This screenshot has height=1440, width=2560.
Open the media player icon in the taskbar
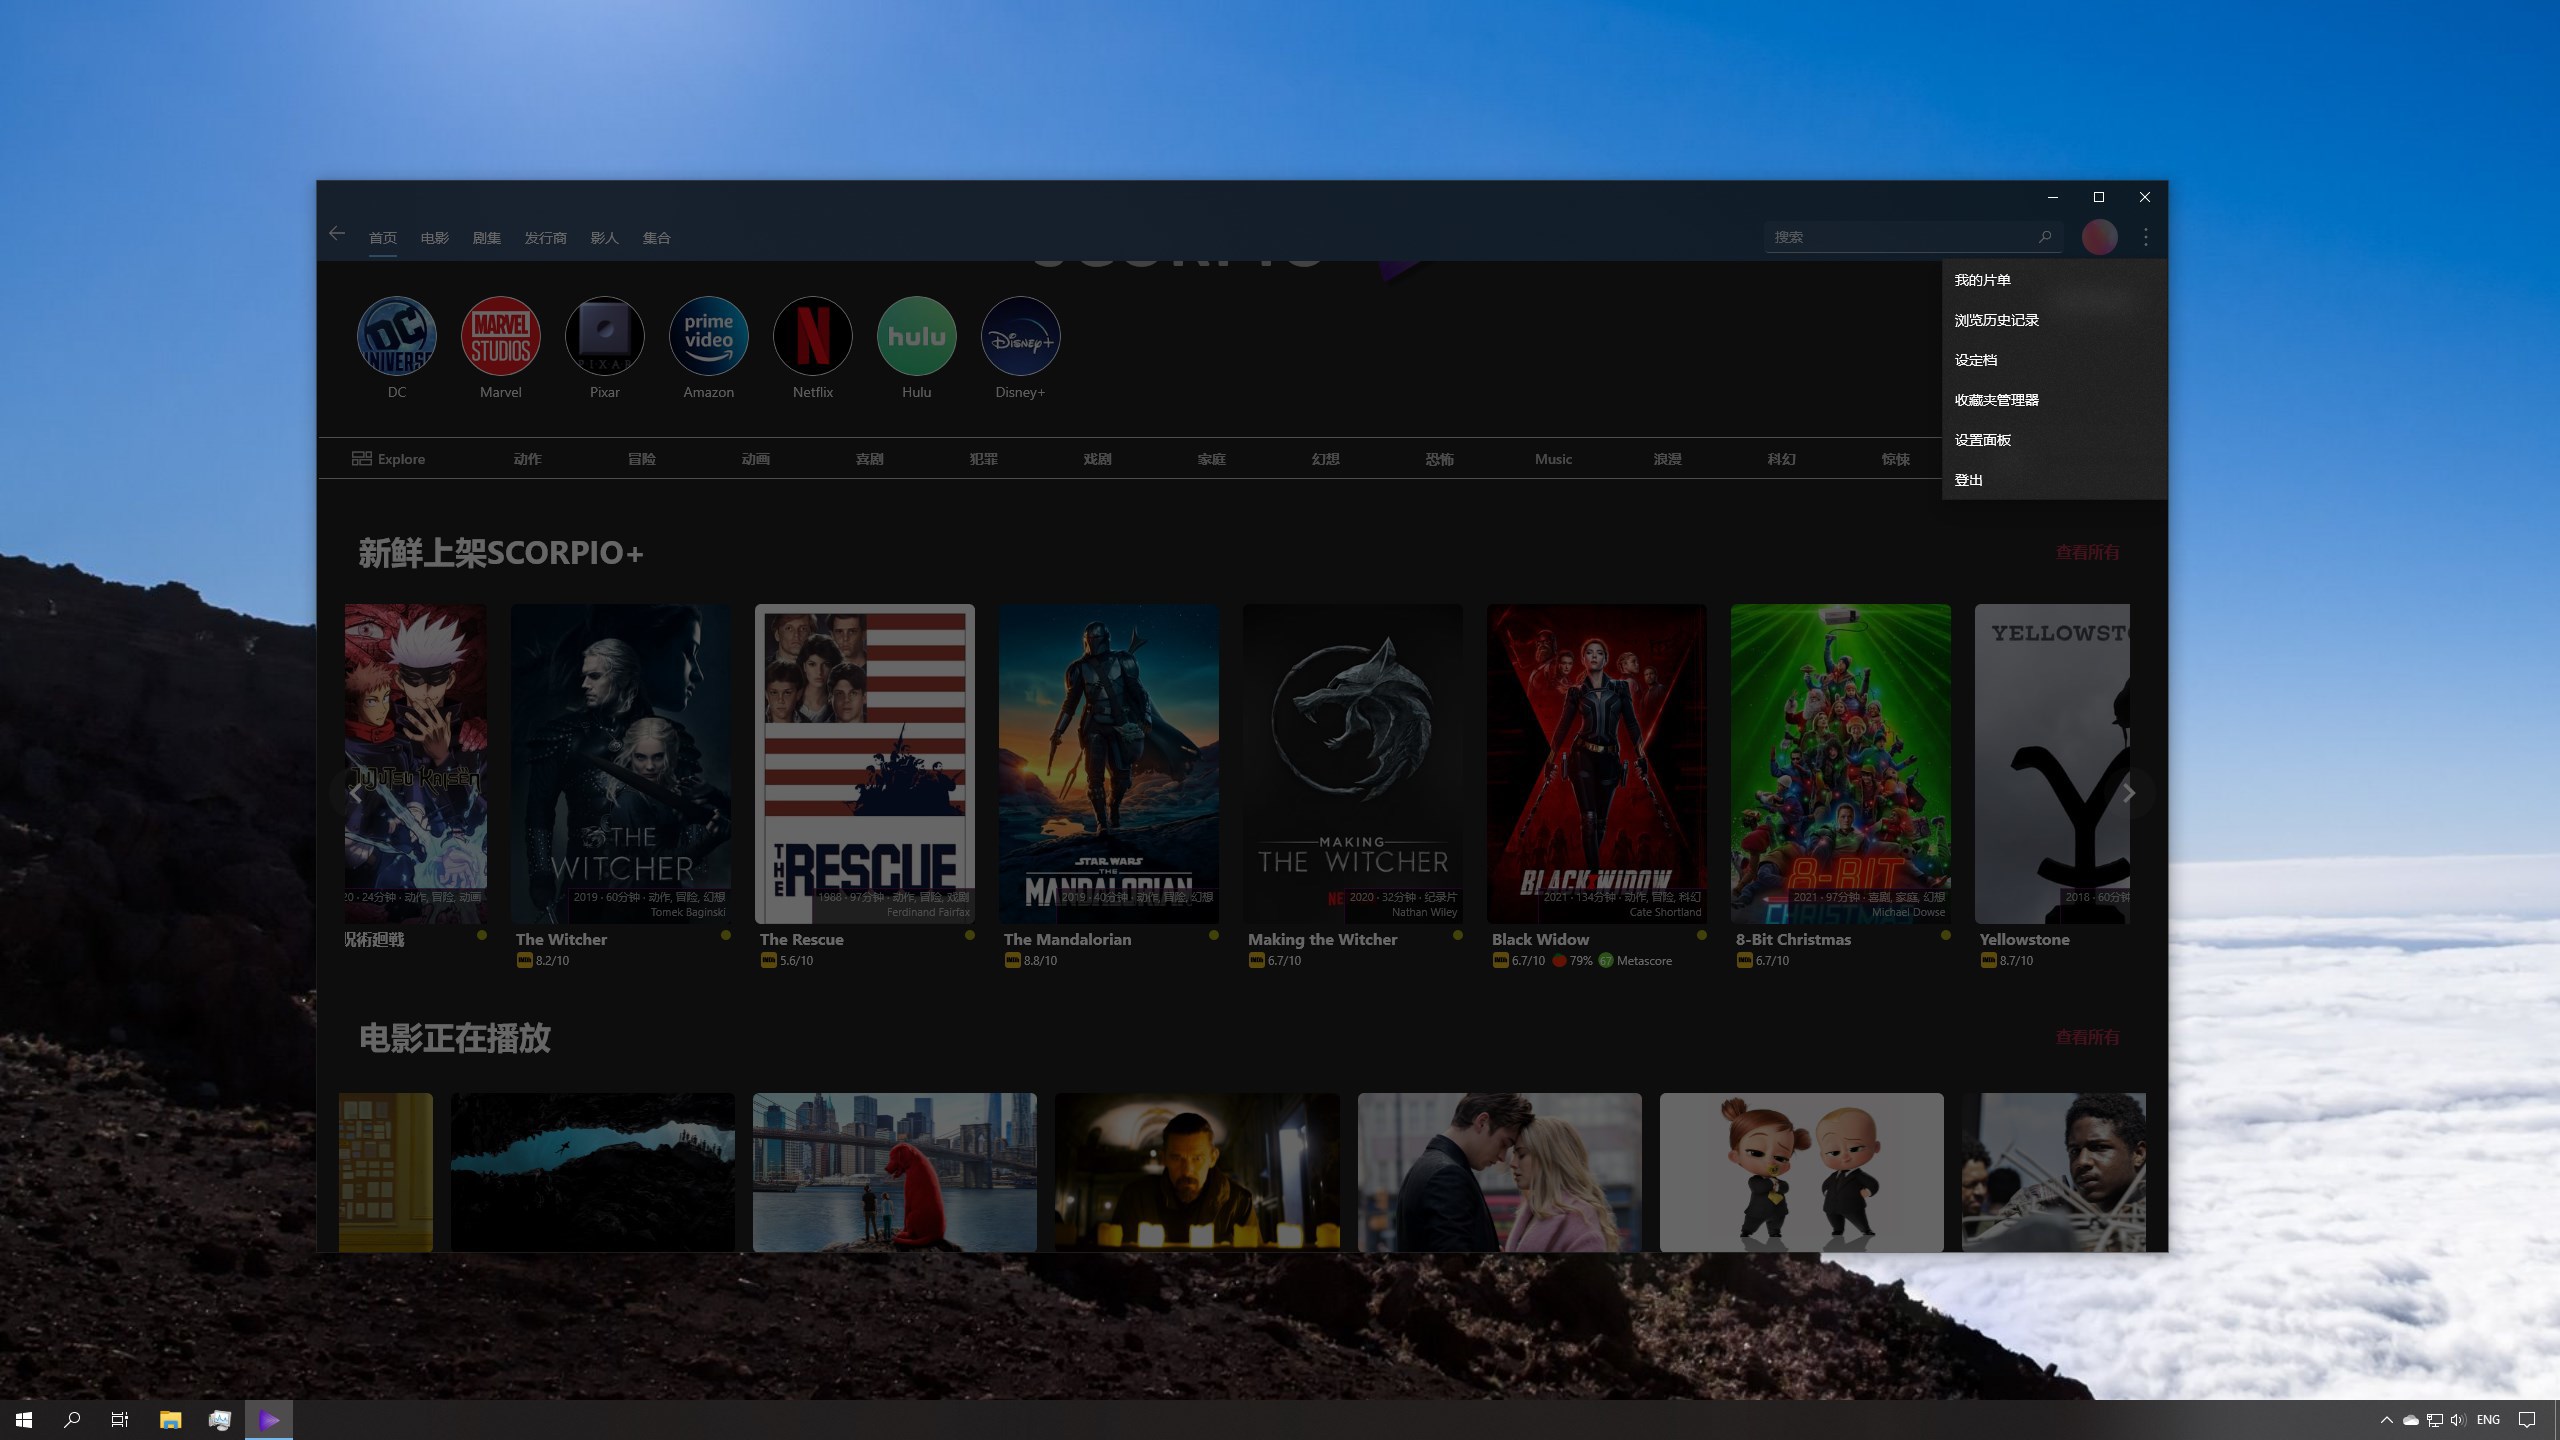tap(268, 1419)
